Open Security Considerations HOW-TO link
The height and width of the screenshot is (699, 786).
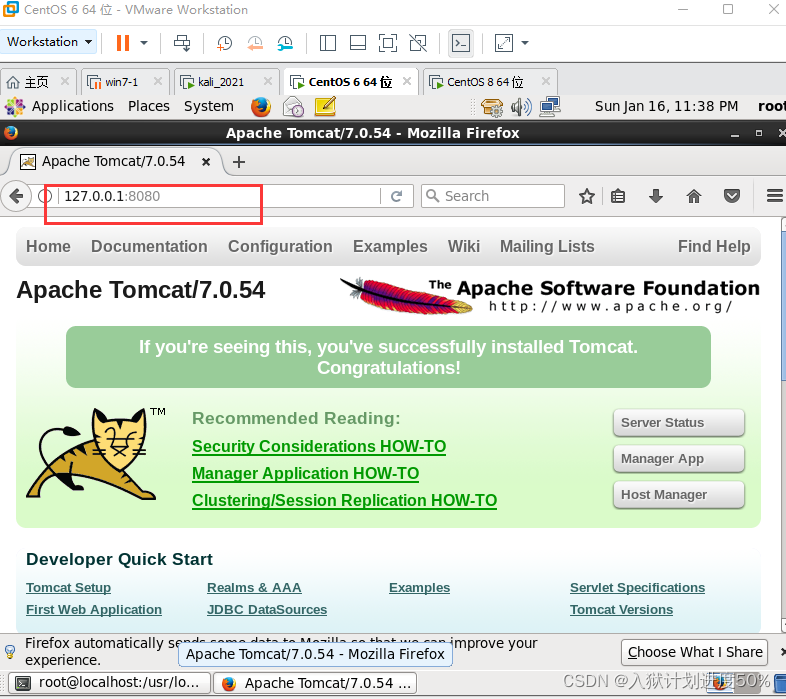pyautogui.click(x=319, y=446)
